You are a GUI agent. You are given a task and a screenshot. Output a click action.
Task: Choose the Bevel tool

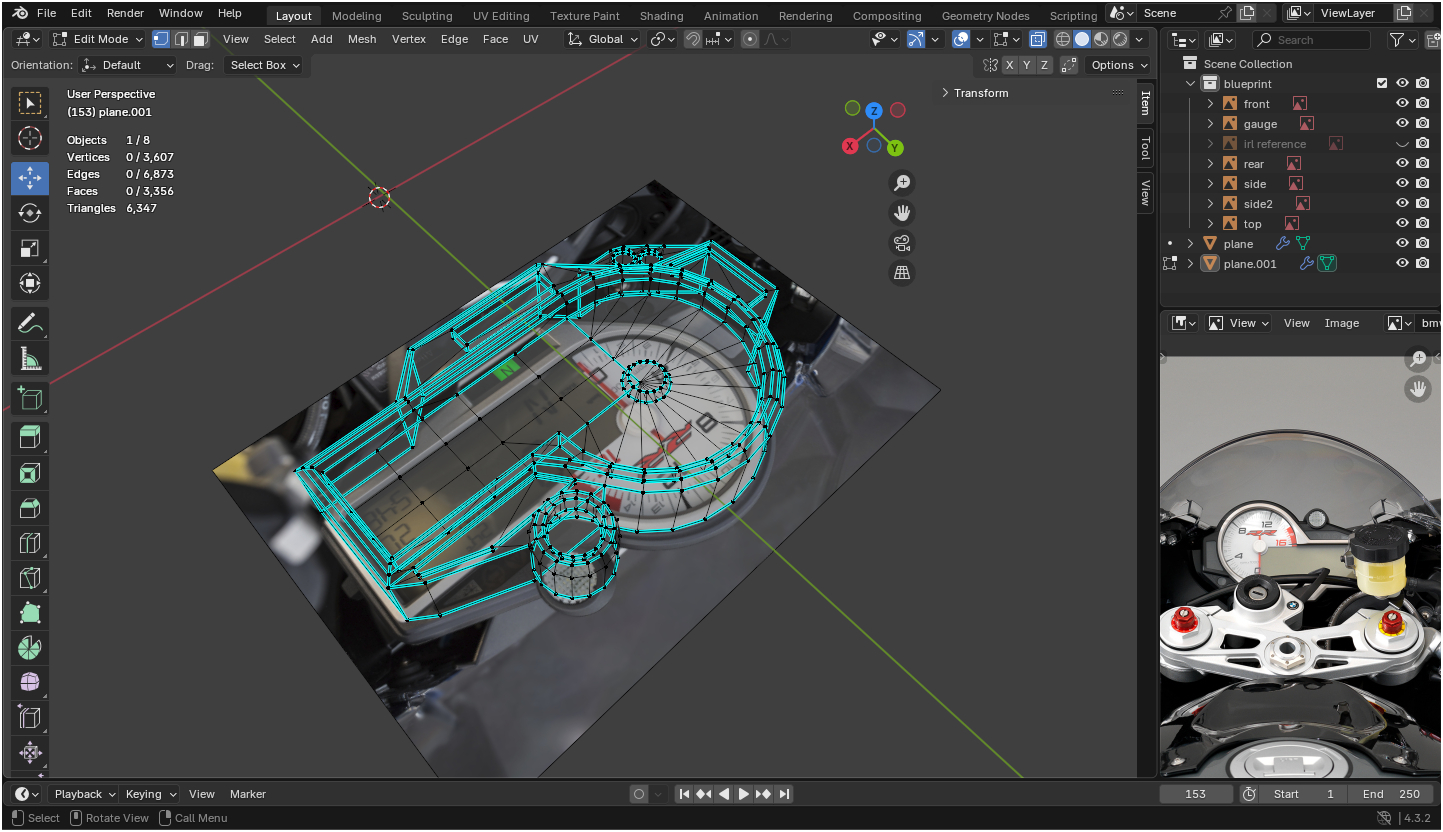click(x=30, y=508)
